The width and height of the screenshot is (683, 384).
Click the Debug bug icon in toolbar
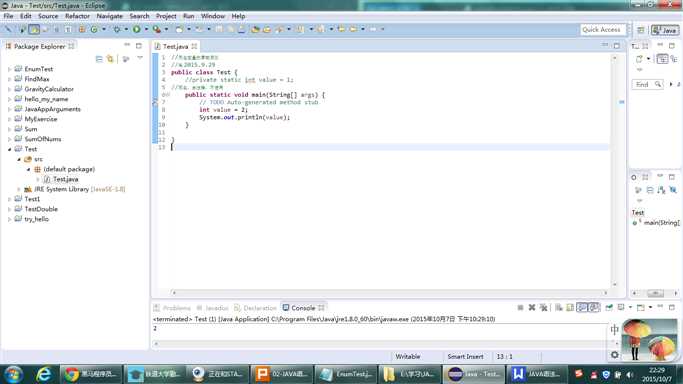pos(116,29)
